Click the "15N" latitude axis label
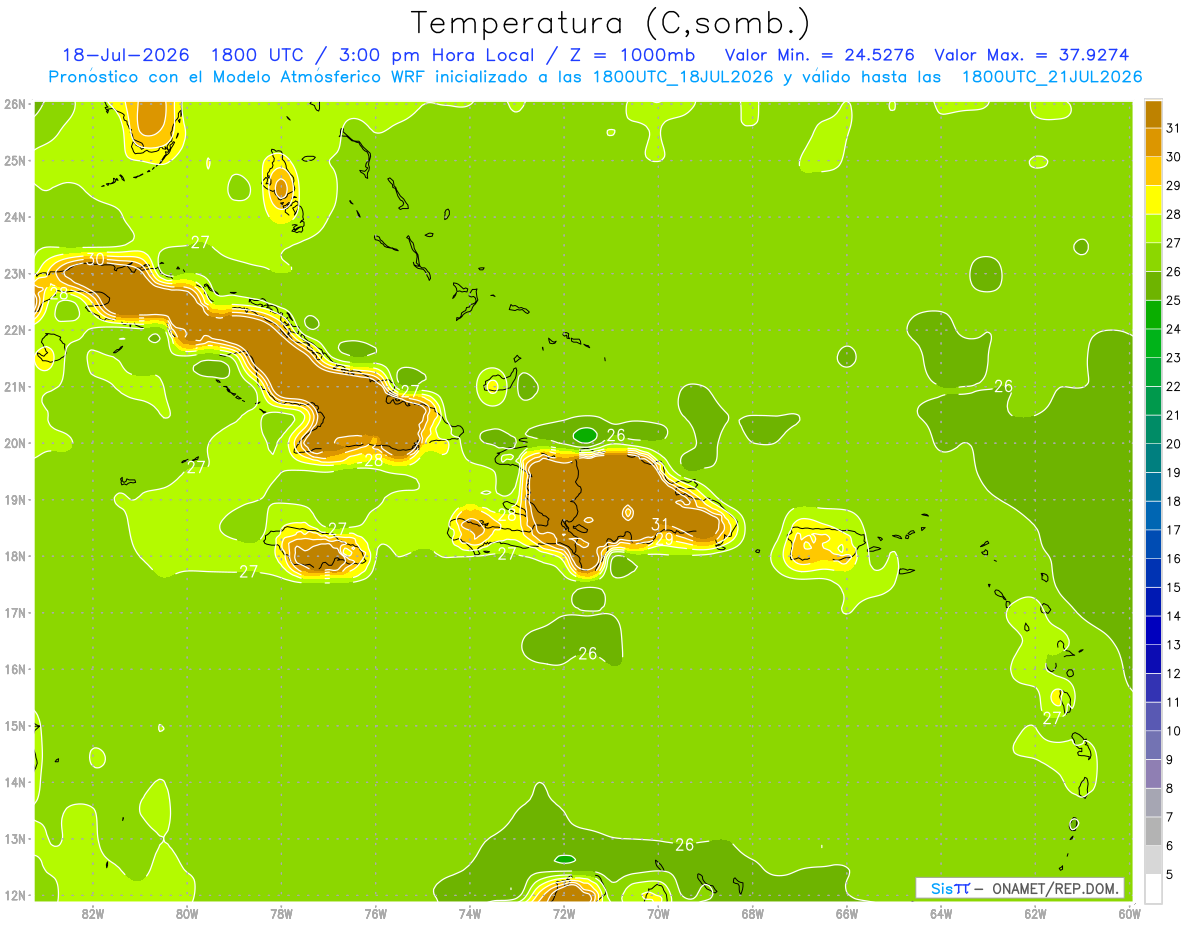This screenshot has width=1200, height=927. point(14,726)
